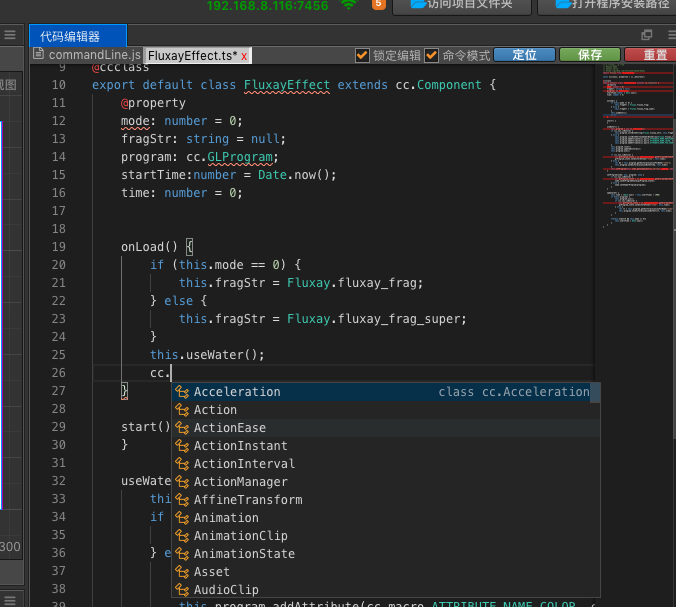Click the green wifi signal icon
This screenshot has width=676, height=607.
coord(349,5)
